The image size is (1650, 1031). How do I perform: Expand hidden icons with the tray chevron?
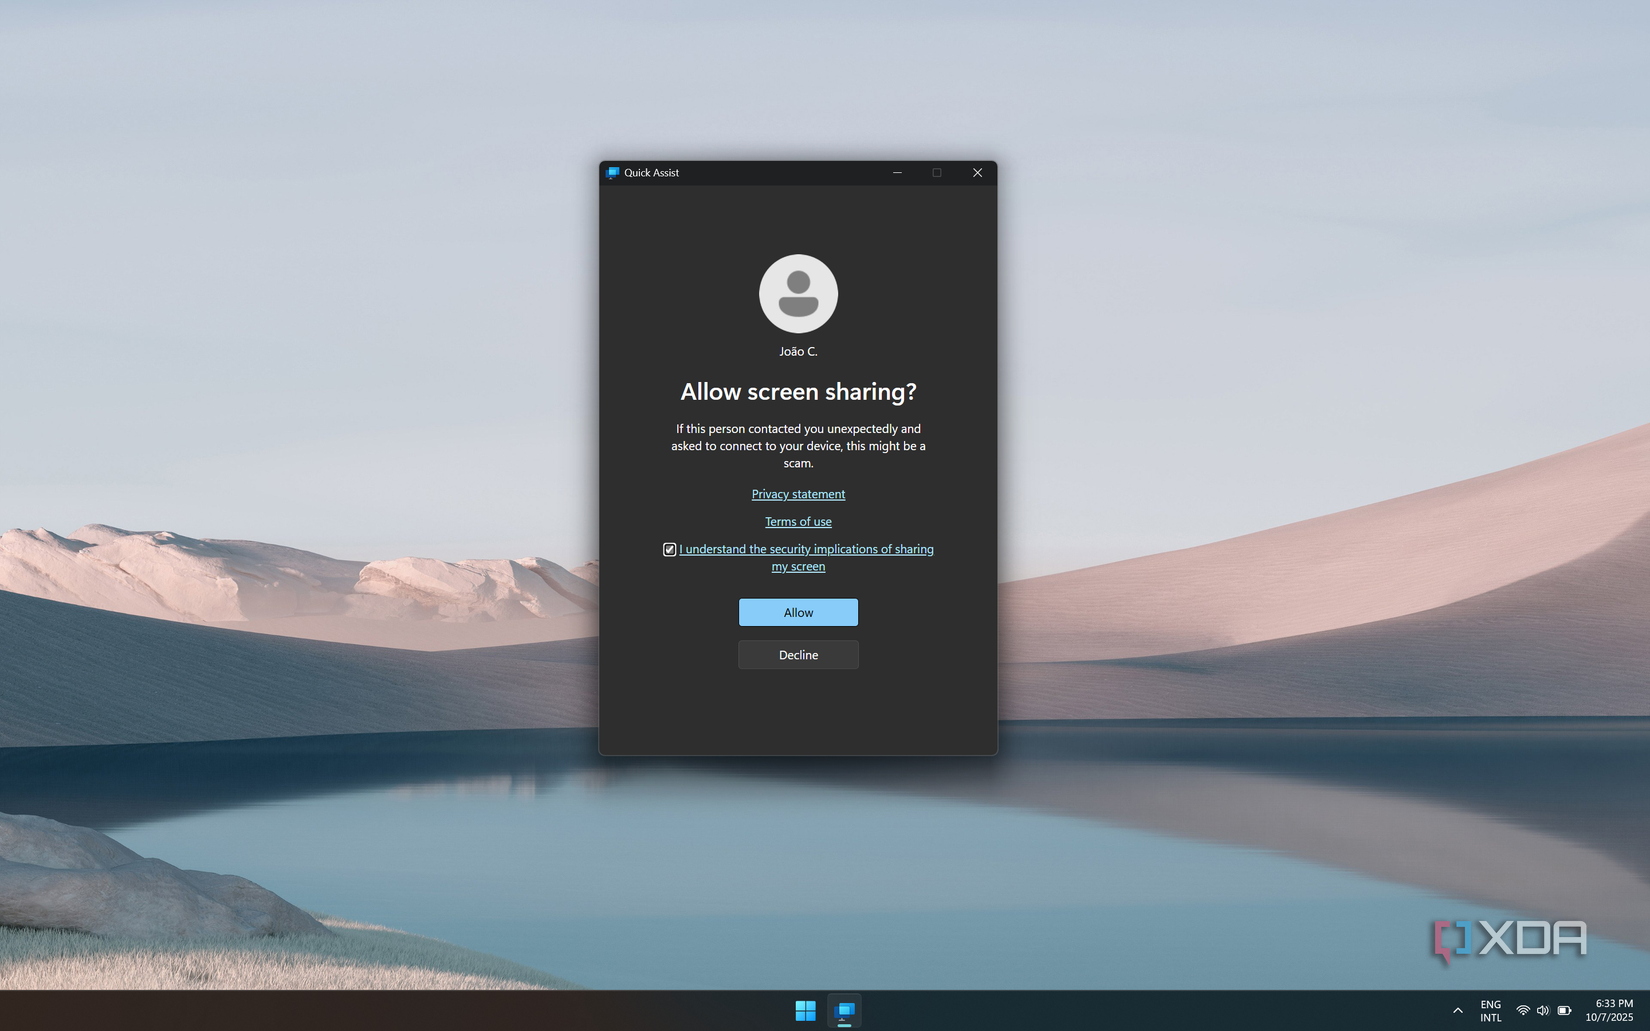[x=1458, y=1010]
